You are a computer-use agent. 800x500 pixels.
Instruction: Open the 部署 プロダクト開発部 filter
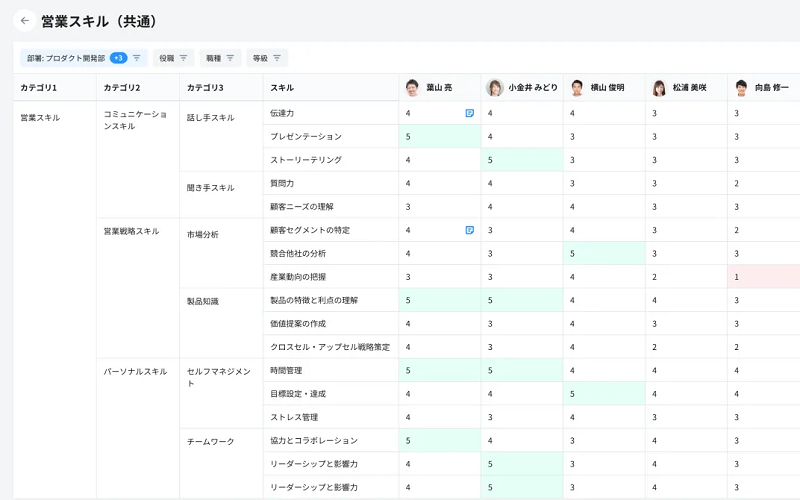point(66,58)
